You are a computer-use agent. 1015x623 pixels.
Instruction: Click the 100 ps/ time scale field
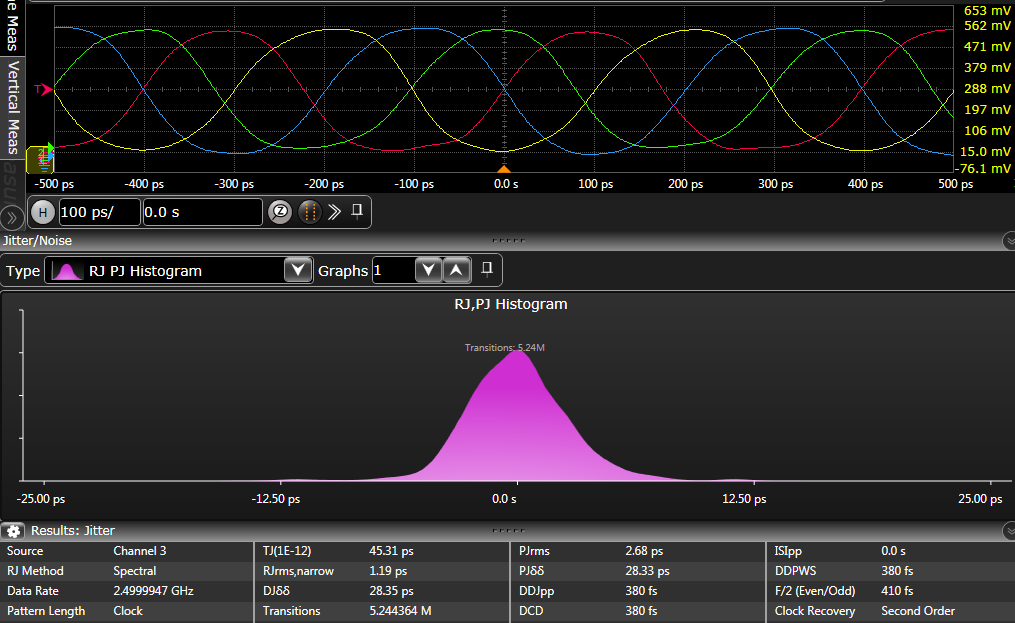[99, 212]
